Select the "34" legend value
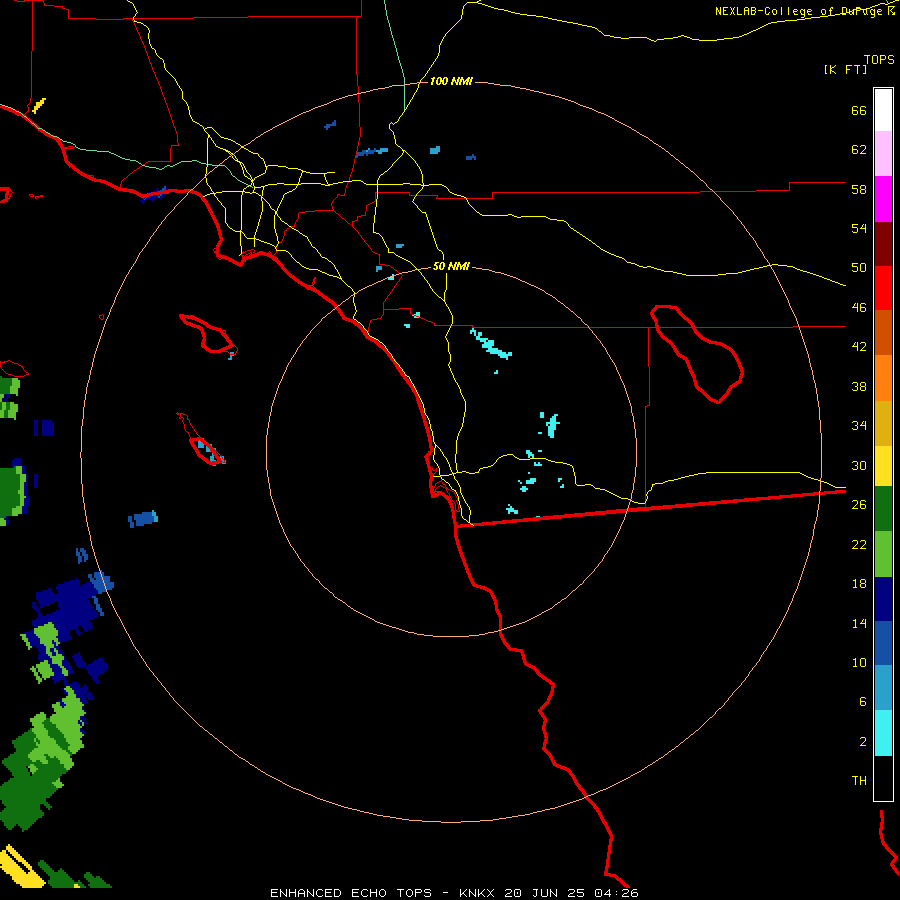 coord(859,425)
